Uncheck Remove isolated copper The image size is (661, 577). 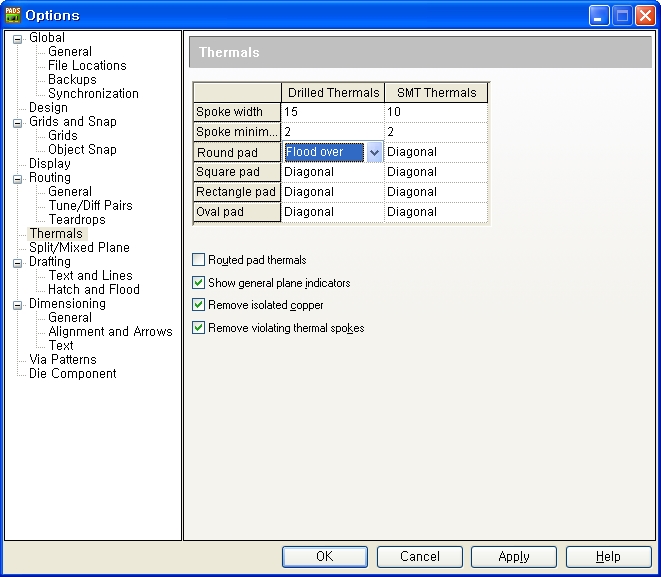pyautogui.click(x=198, y=305)
